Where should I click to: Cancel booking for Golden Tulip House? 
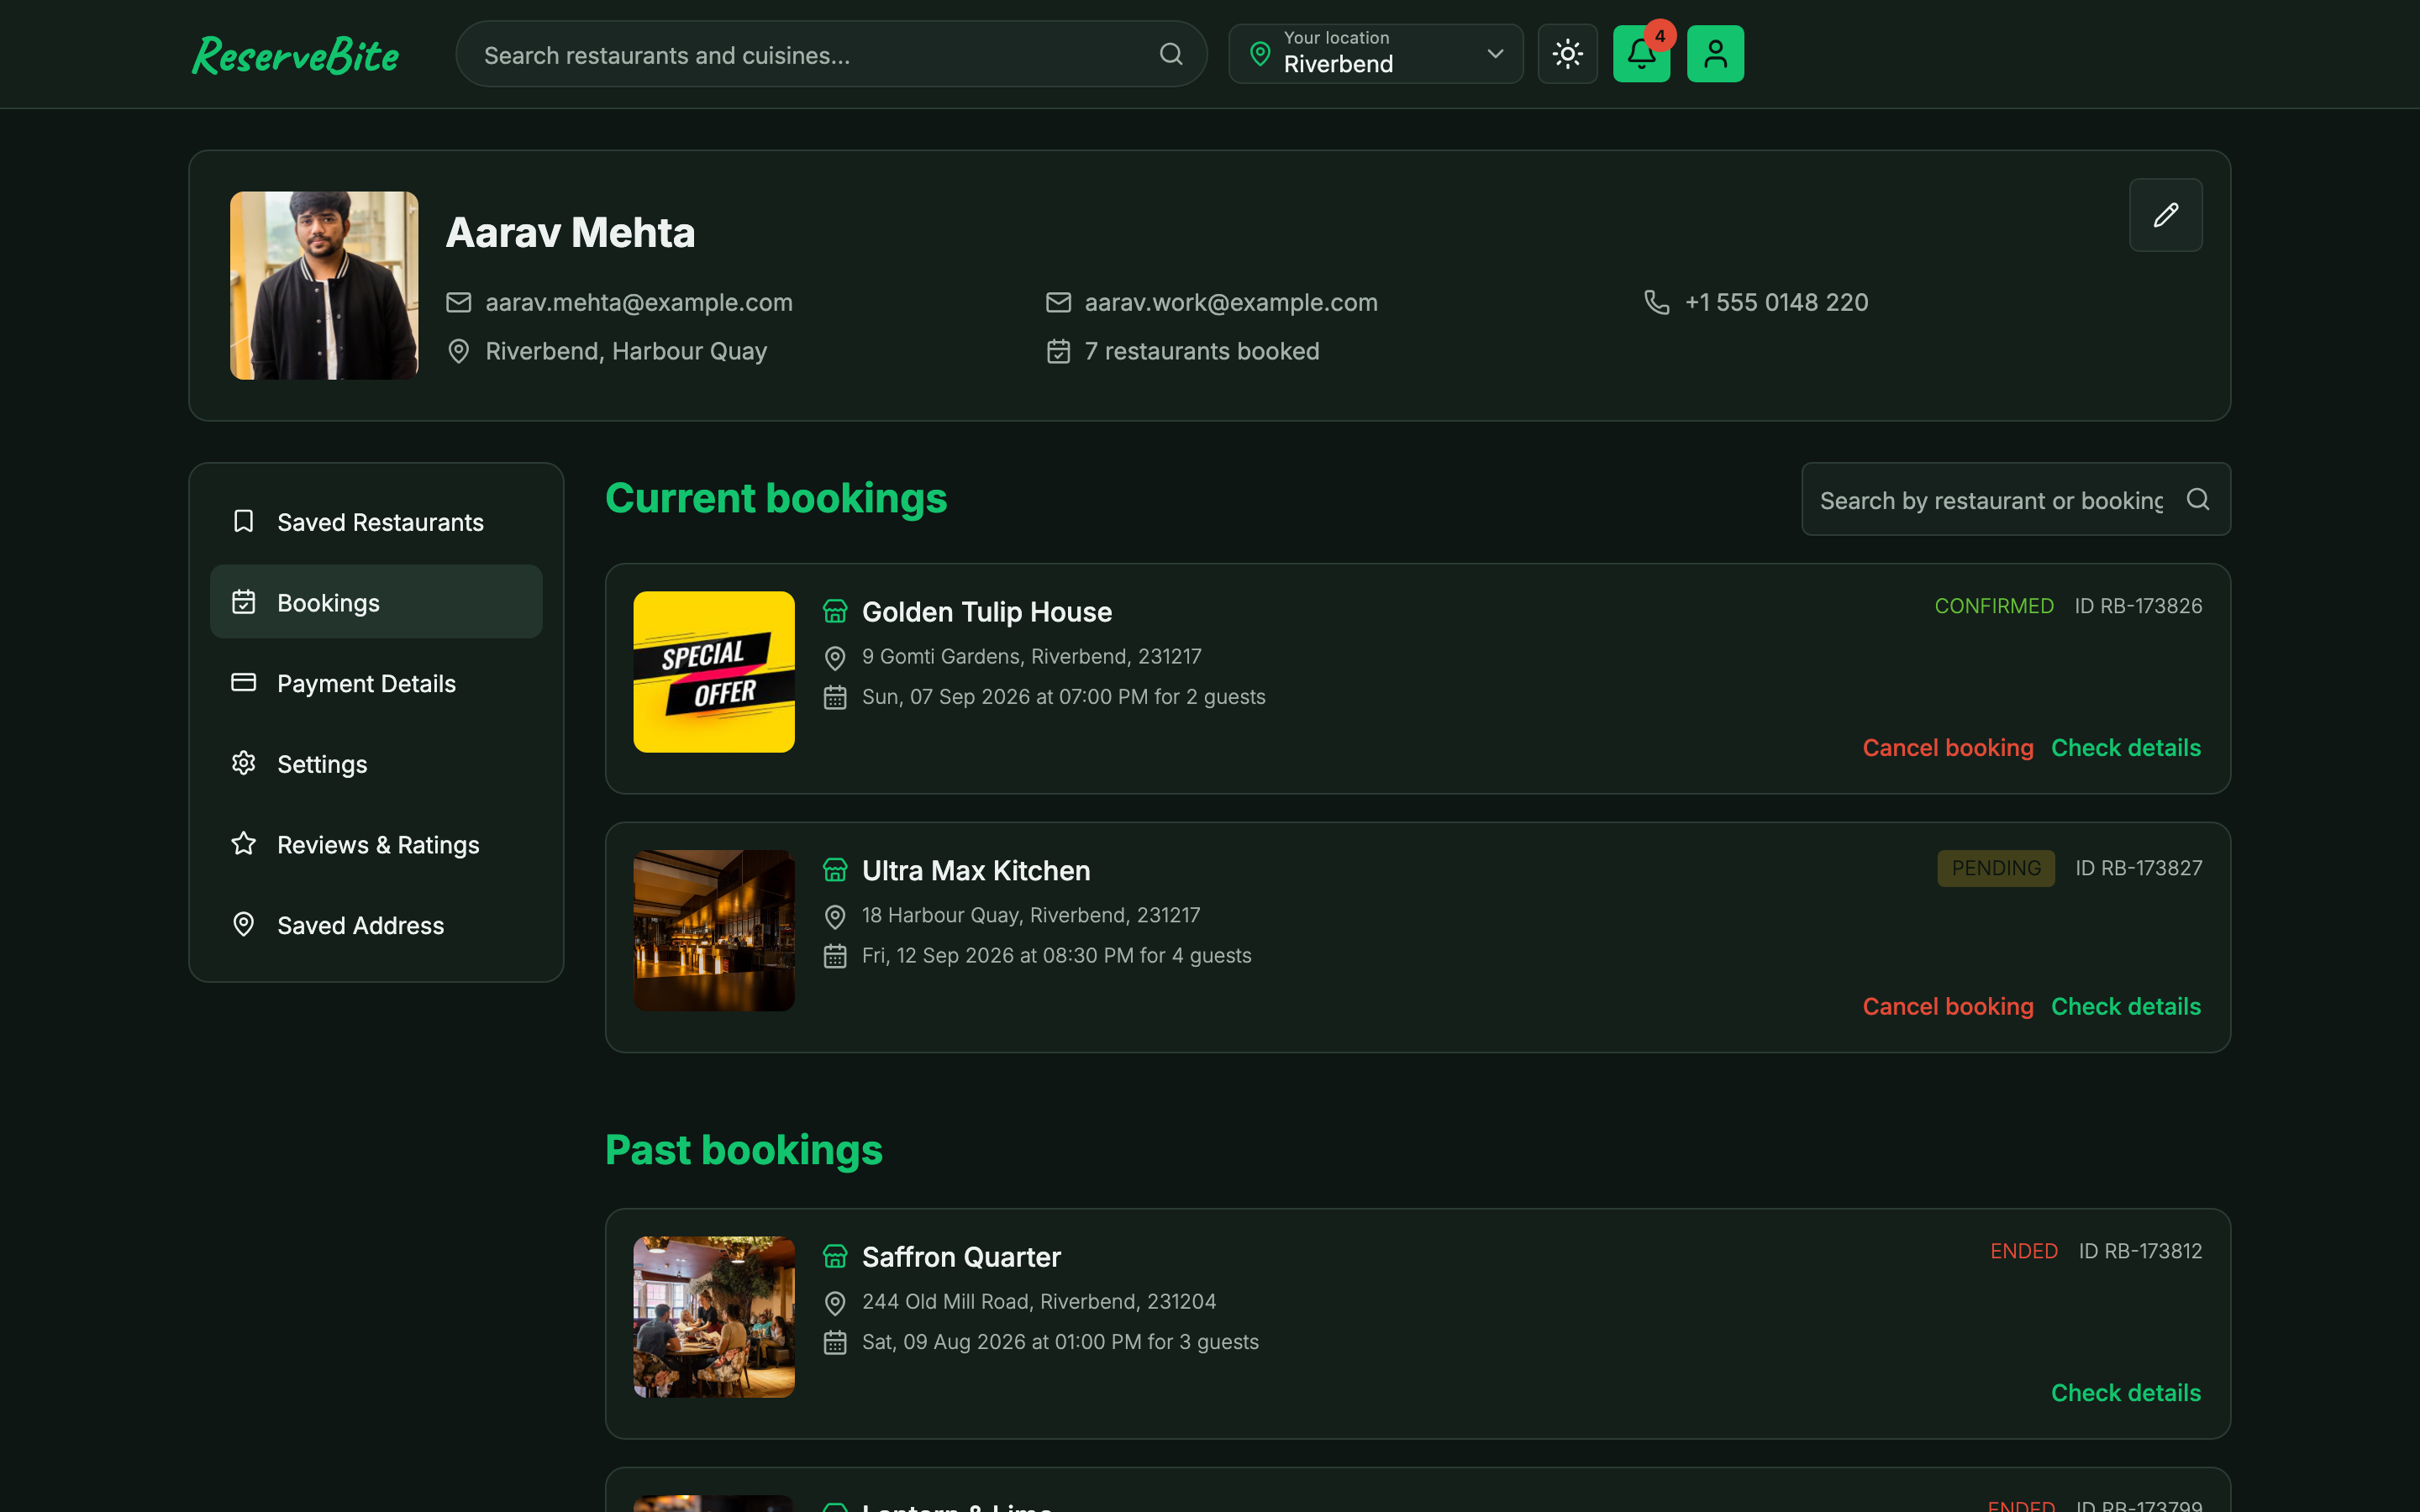pyautogui.click(x=1947, y=748)
